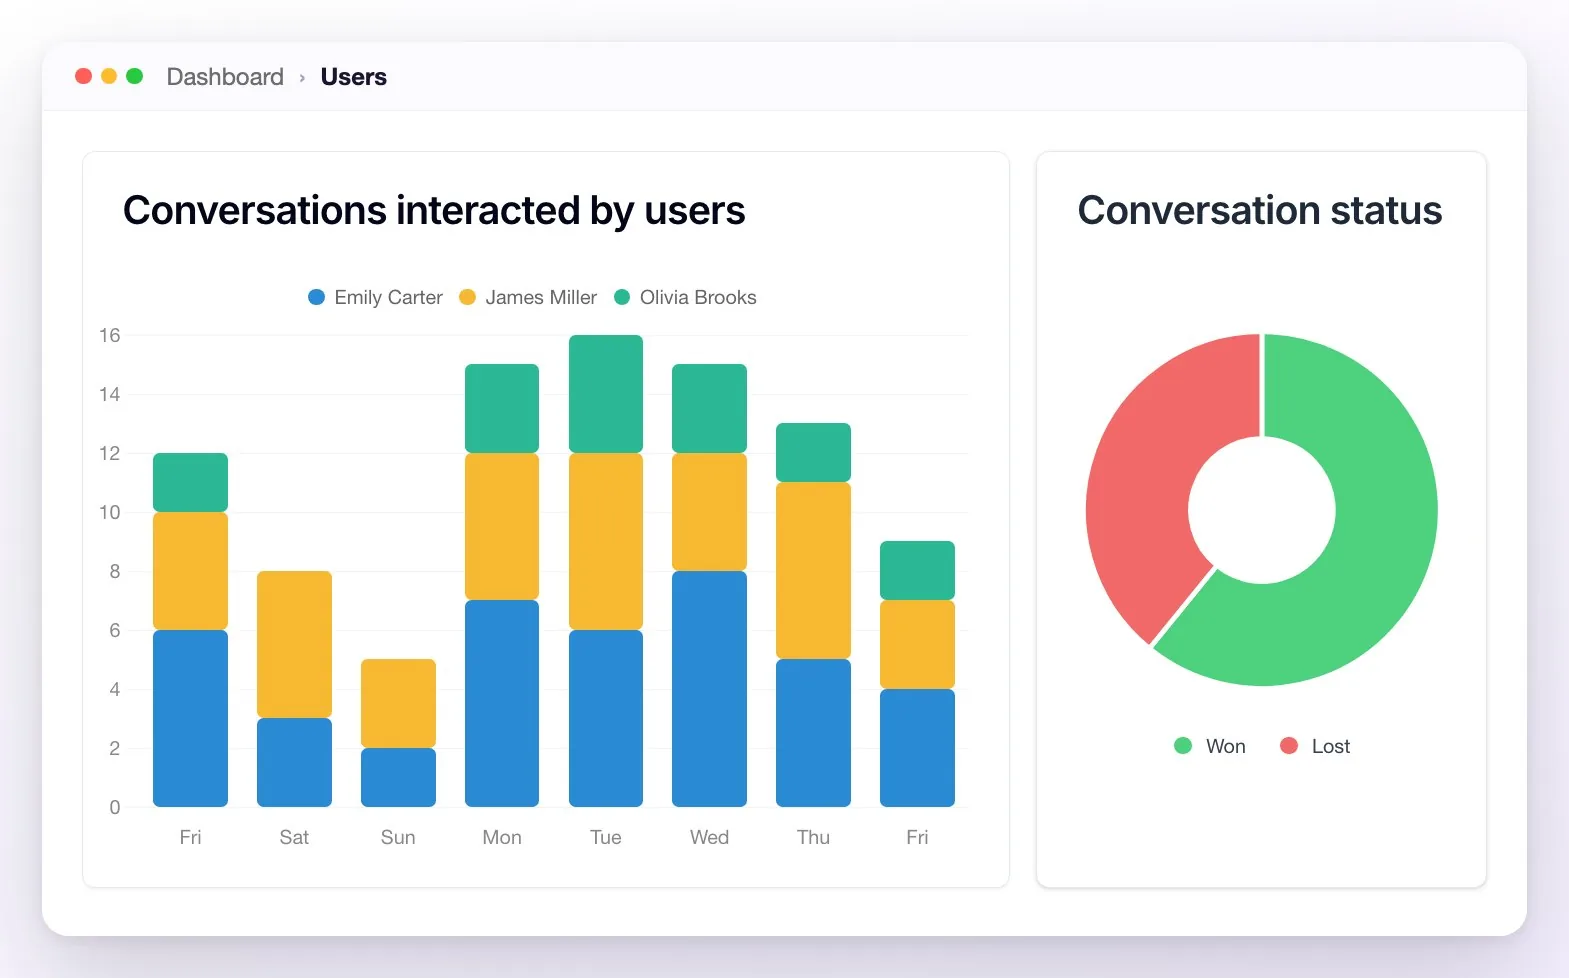This screenshot has width=1569, height=978.
Task: Select Thu bar's yellow segment
Action: pos(813,570)
